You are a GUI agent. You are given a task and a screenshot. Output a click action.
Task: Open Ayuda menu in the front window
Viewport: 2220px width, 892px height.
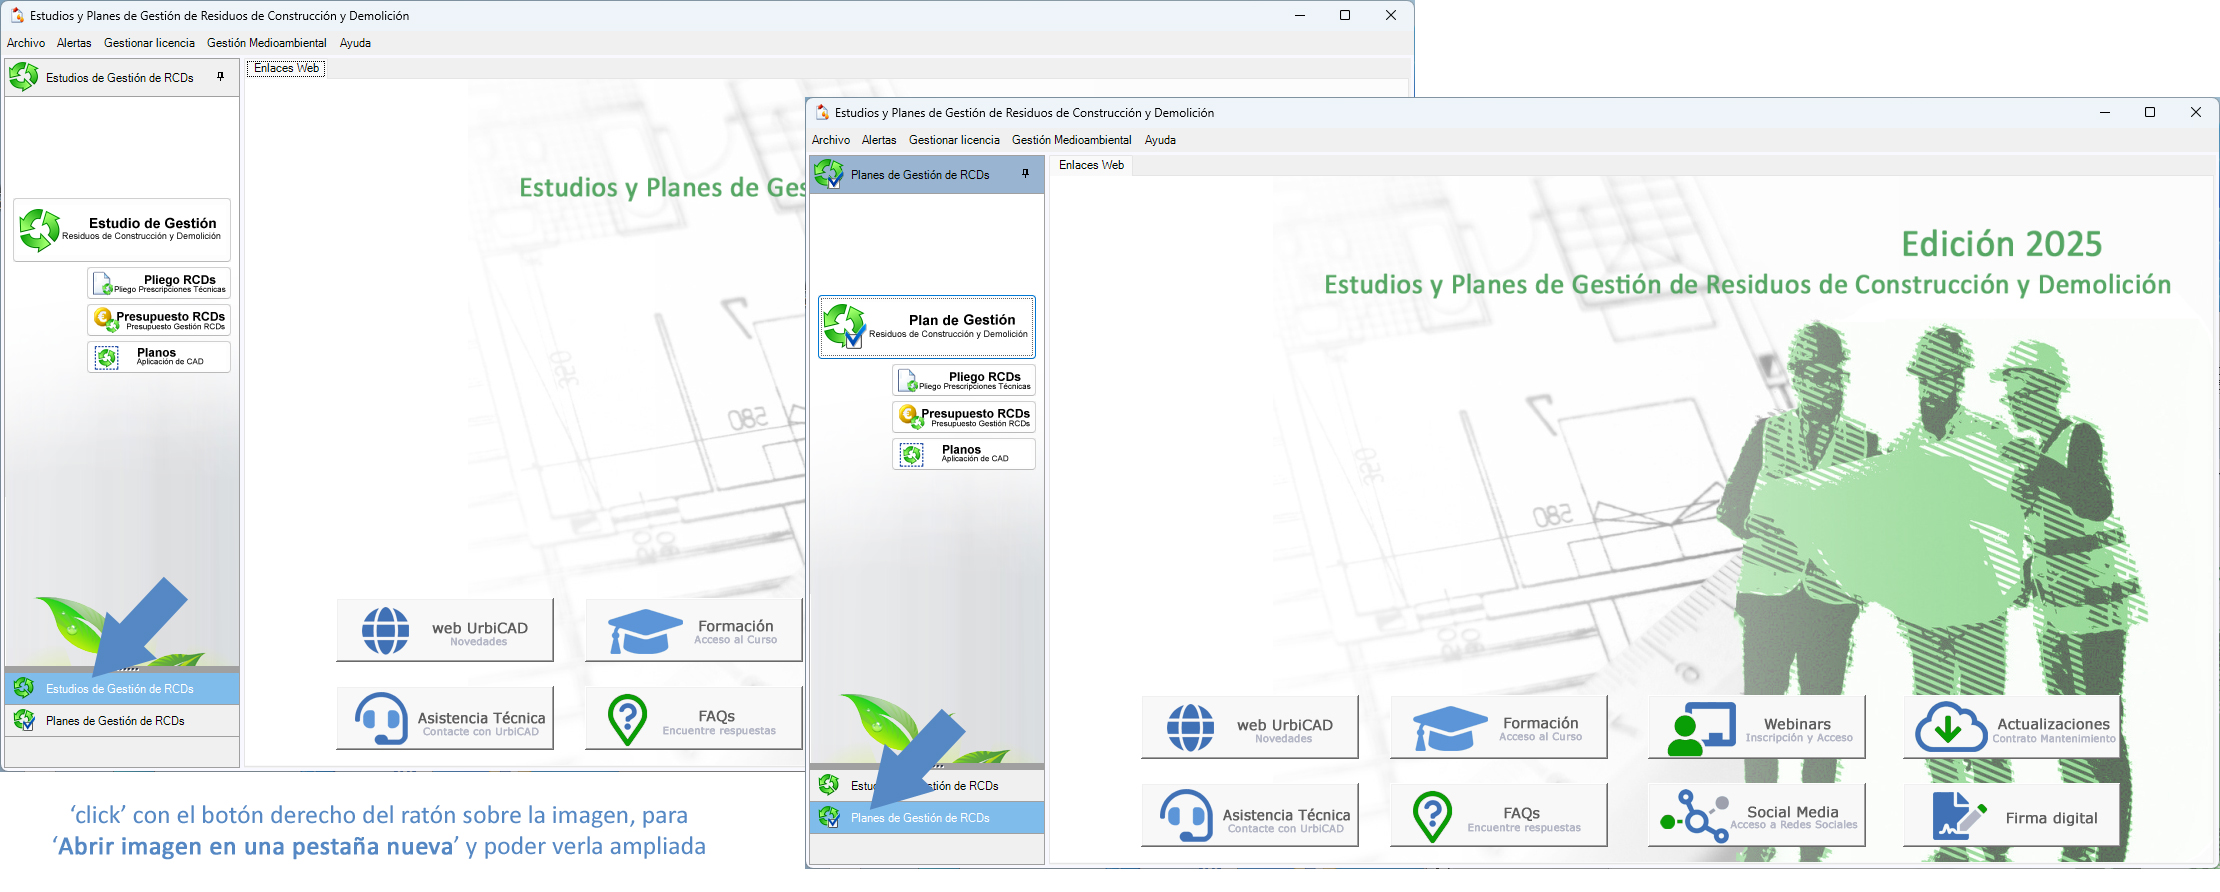(x=1160, y=140)
